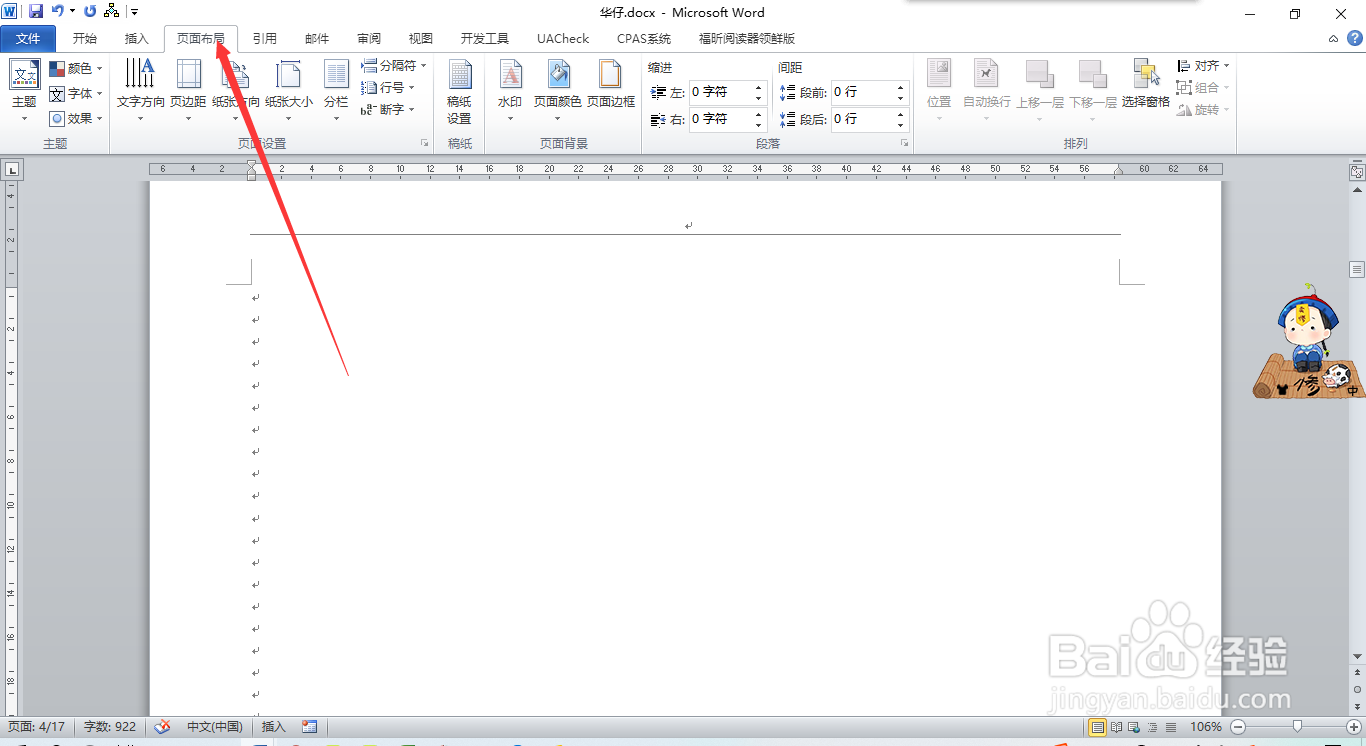
Task: Switch to Print Layout view in status bar
Action: tap(1099, 727)
